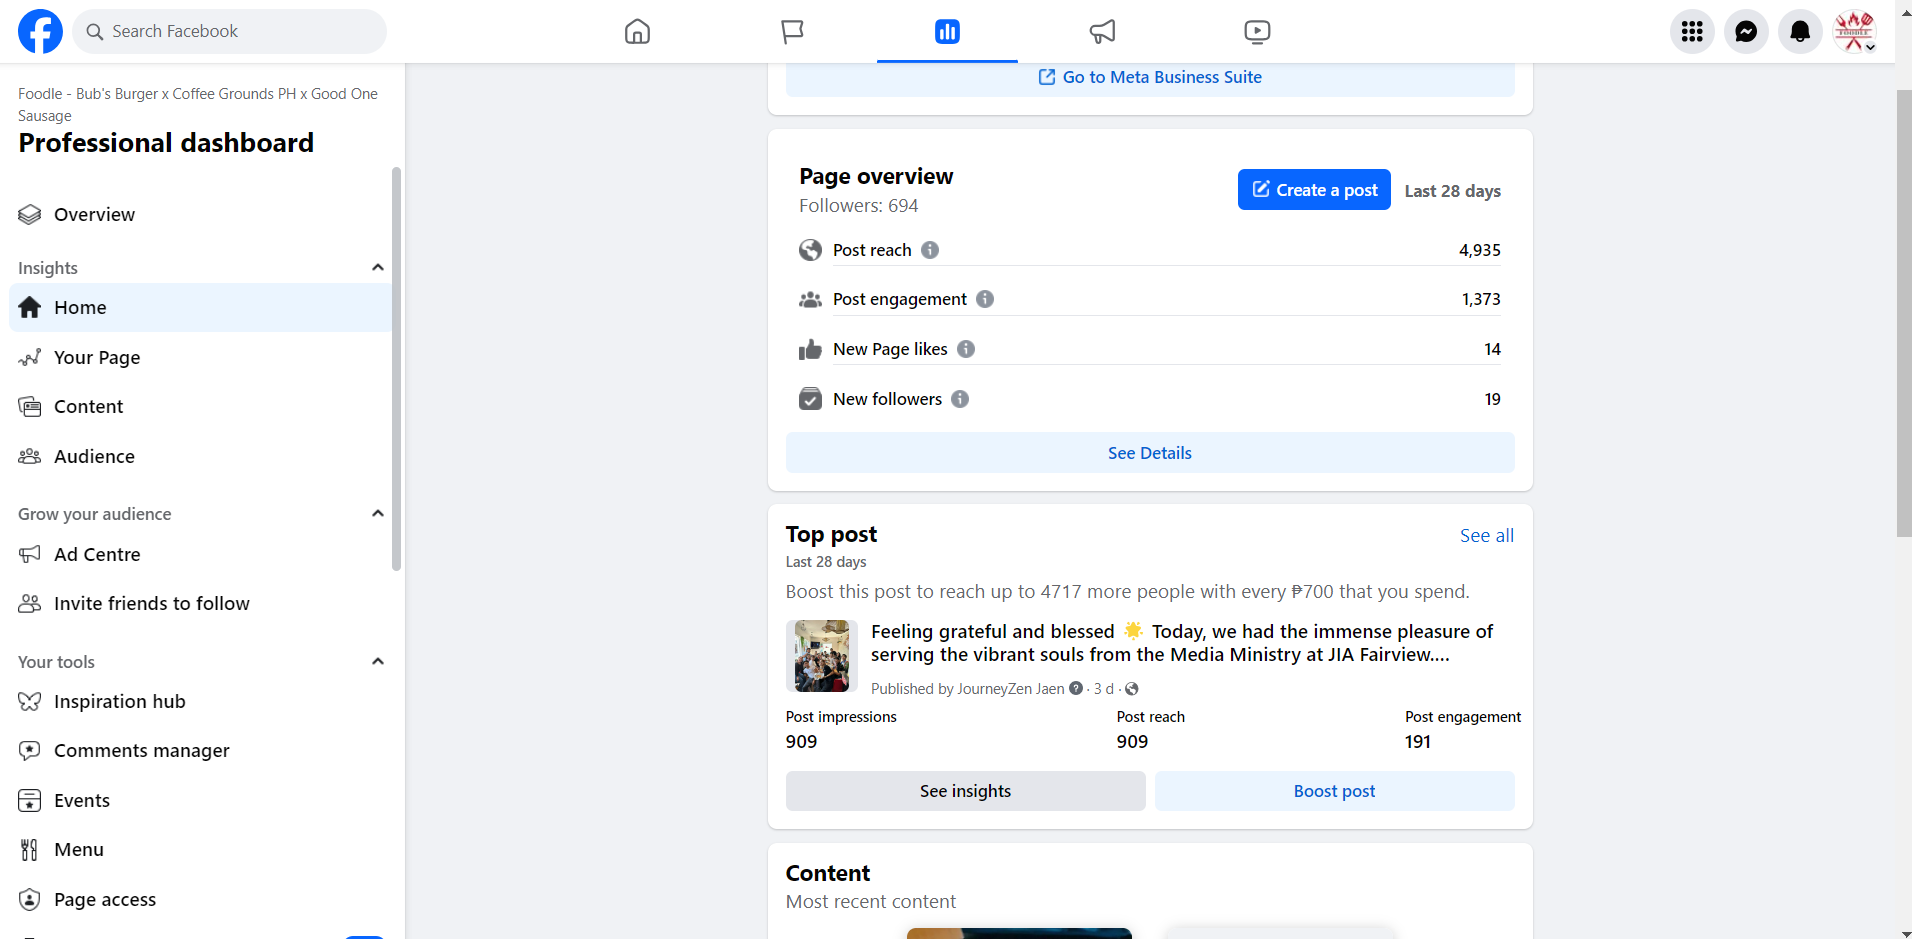Click the Followers: 694 text

[x=858, y=206]
